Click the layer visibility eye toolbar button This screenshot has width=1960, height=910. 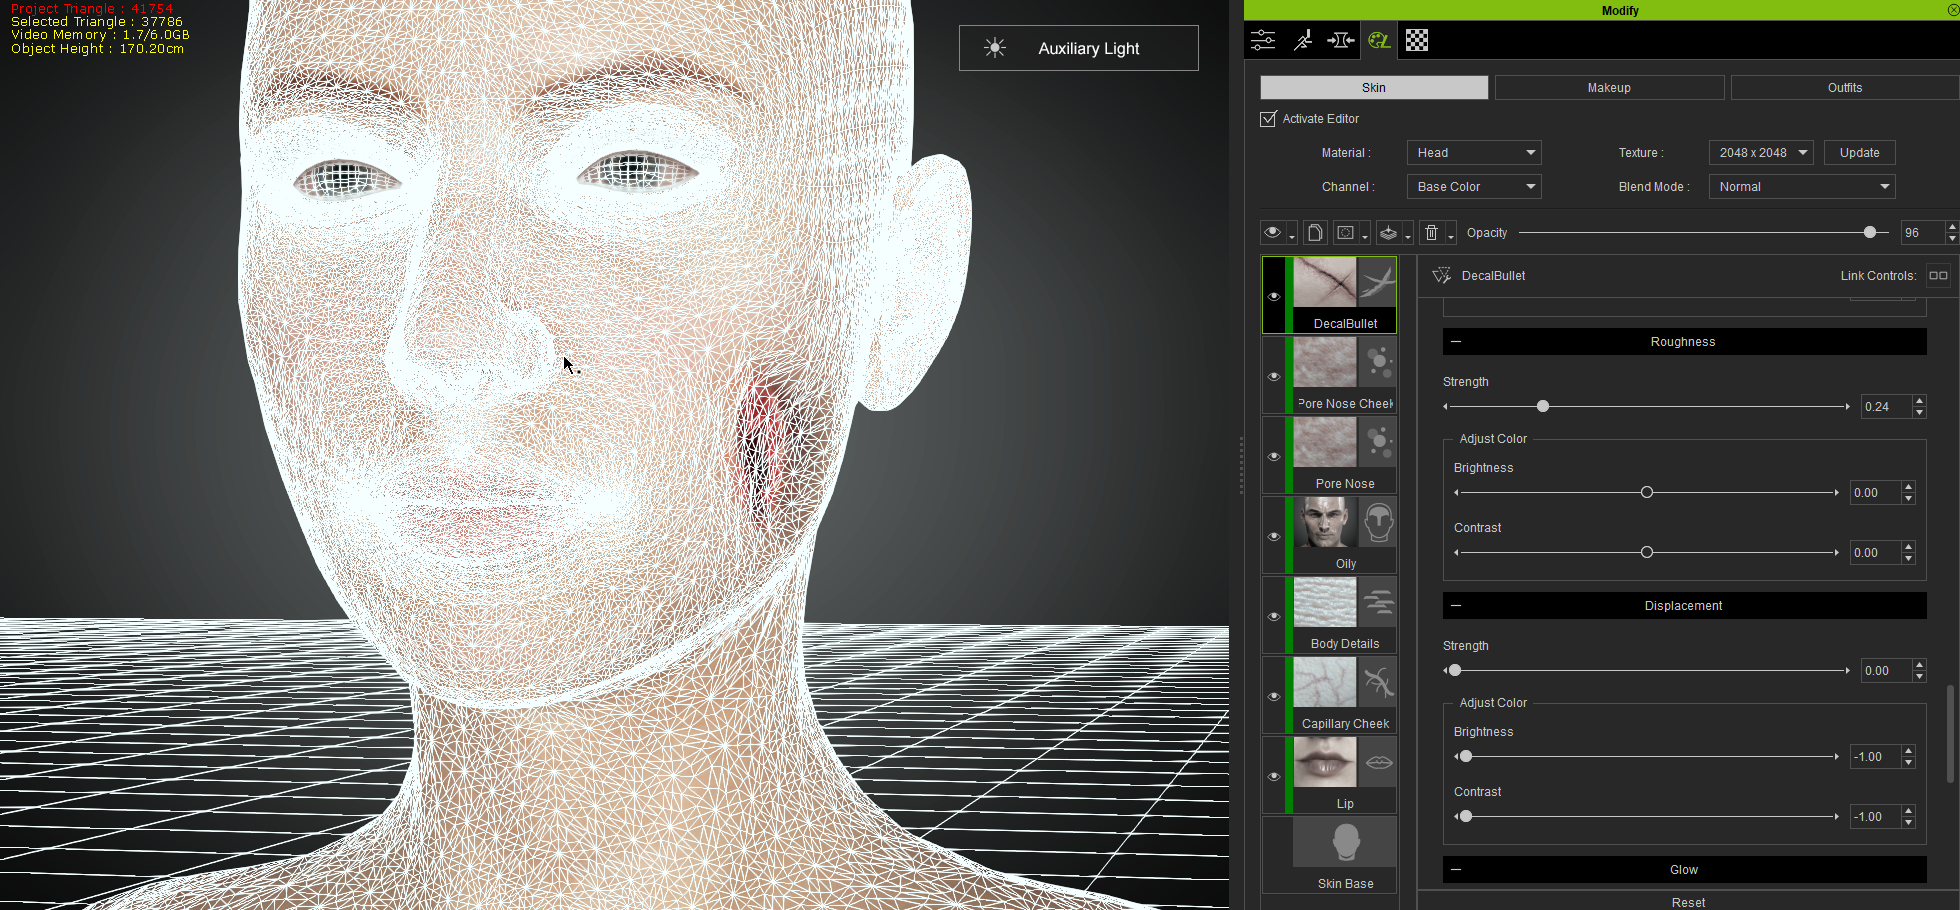(1272, 233)
